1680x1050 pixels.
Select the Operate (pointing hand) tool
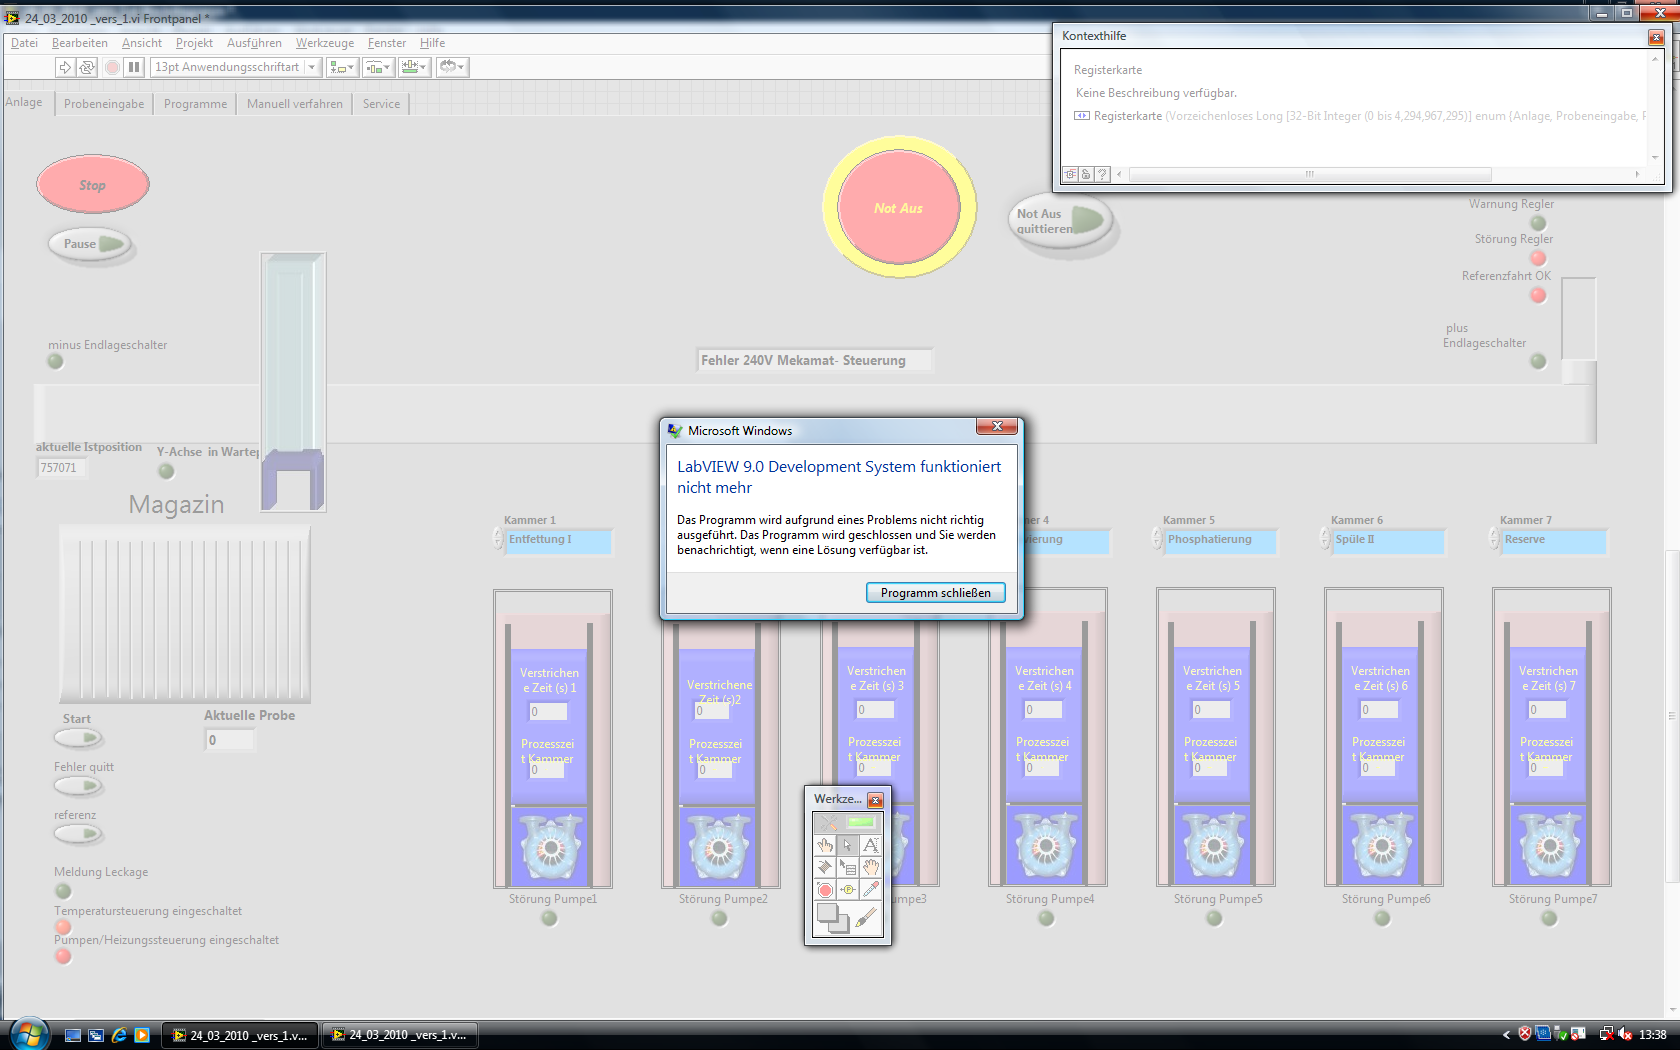(825, 845)
